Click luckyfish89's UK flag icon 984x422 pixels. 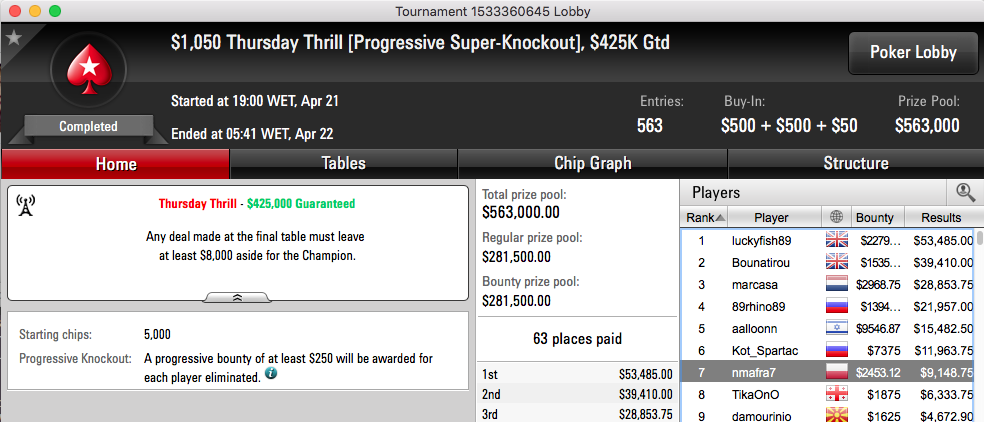(x=837, y=240)
